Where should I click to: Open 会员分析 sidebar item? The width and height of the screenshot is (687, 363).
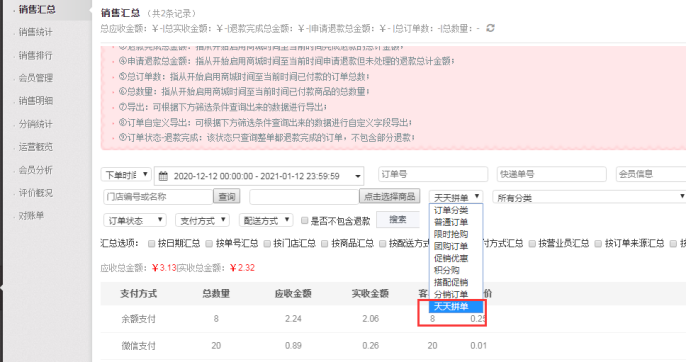(x=35, y=170)
